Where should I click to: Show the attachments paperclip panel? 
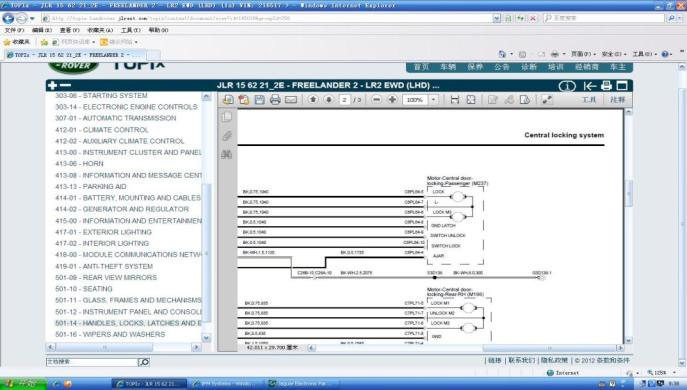(227, 136)
